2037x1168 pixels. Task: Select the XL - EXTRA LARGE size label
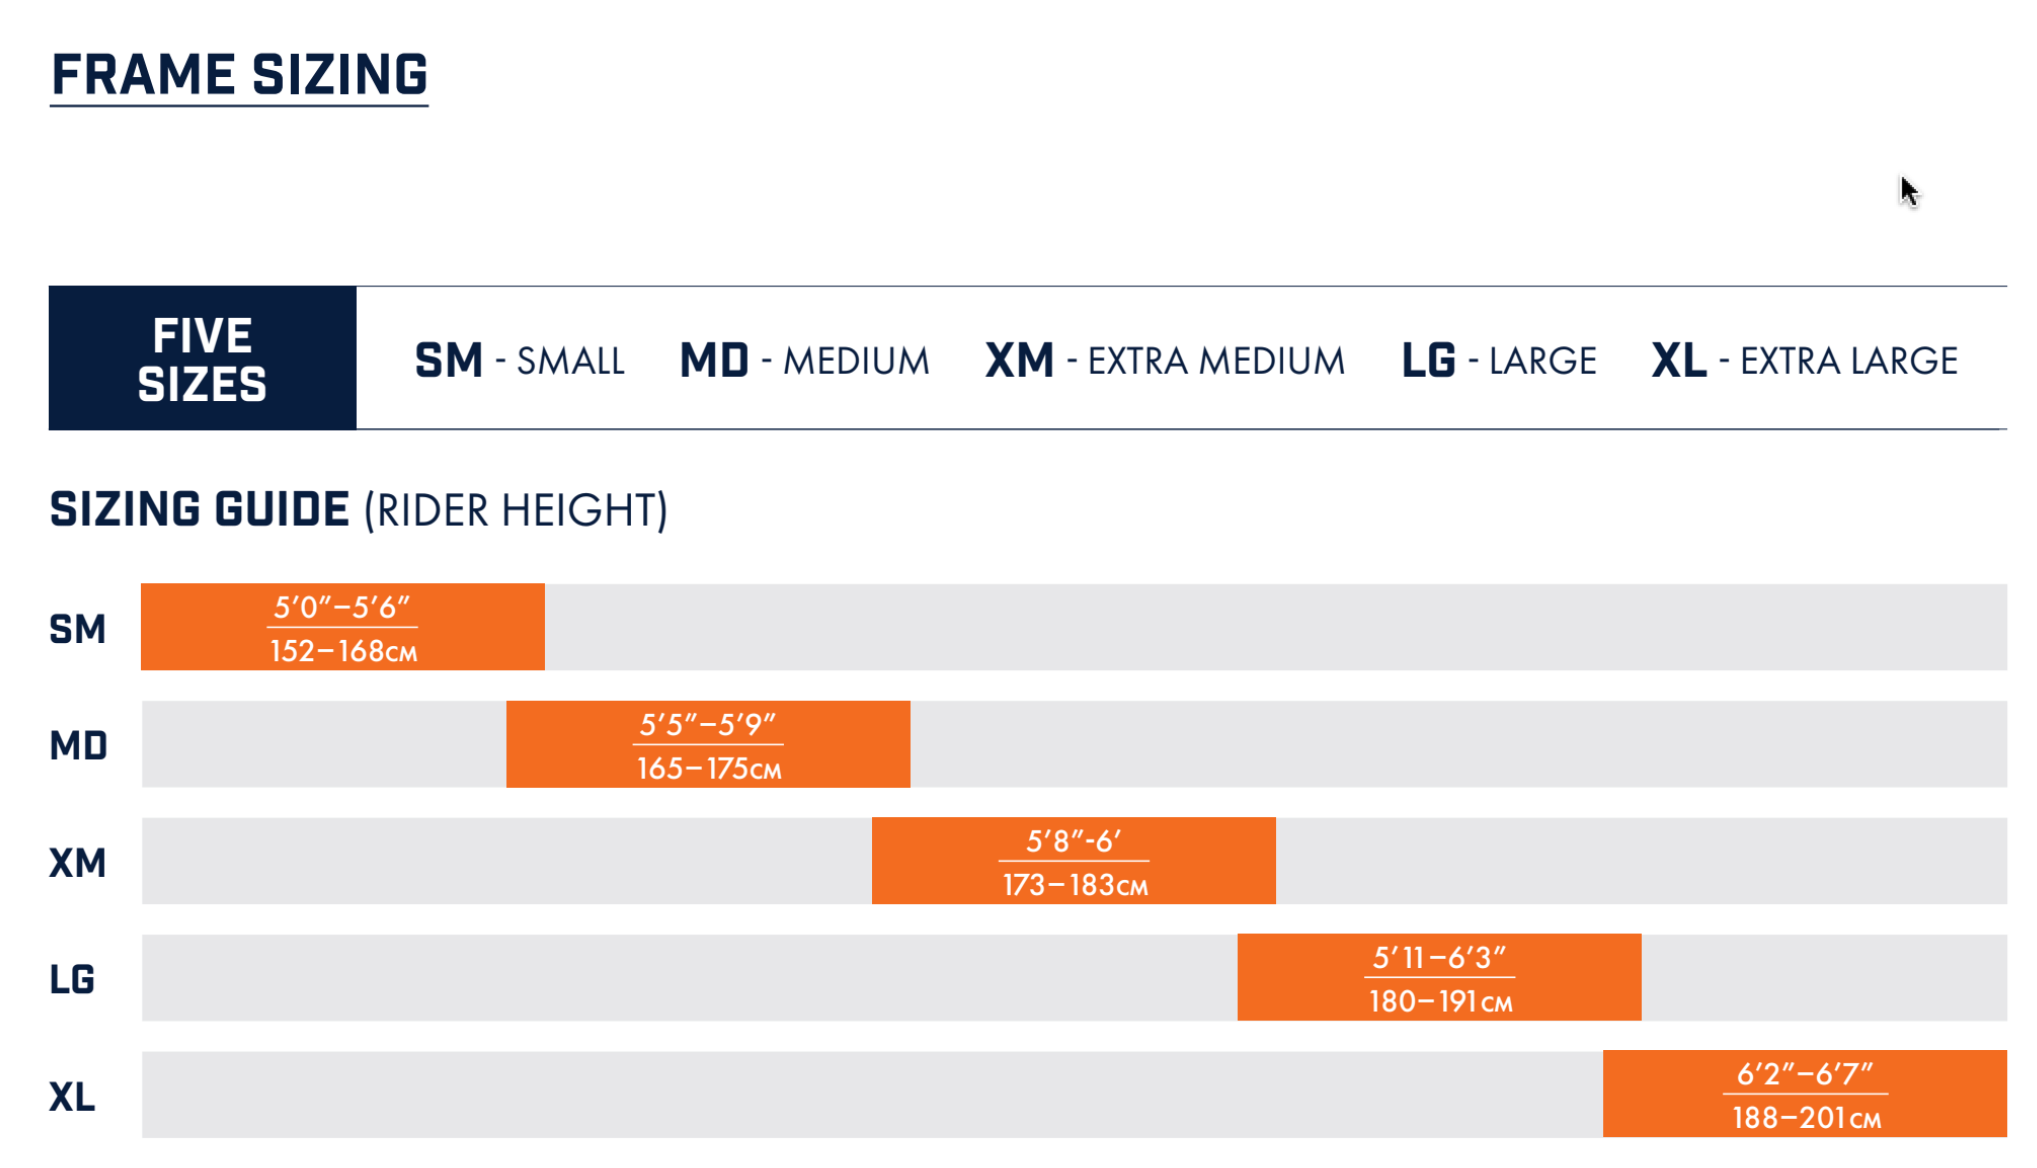[x=1803, y=360]
